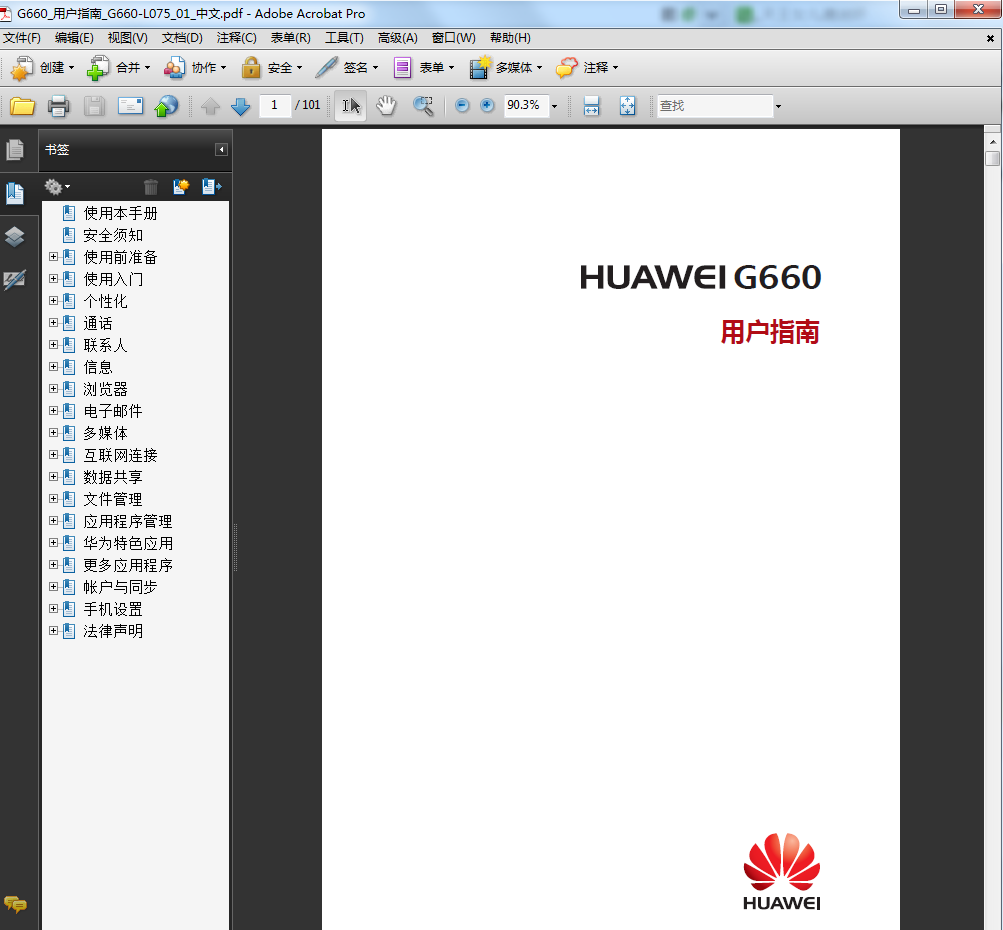Click the Zoom In plus button
This screenshot has height=930, width=1003.
[x=487, y=106]
